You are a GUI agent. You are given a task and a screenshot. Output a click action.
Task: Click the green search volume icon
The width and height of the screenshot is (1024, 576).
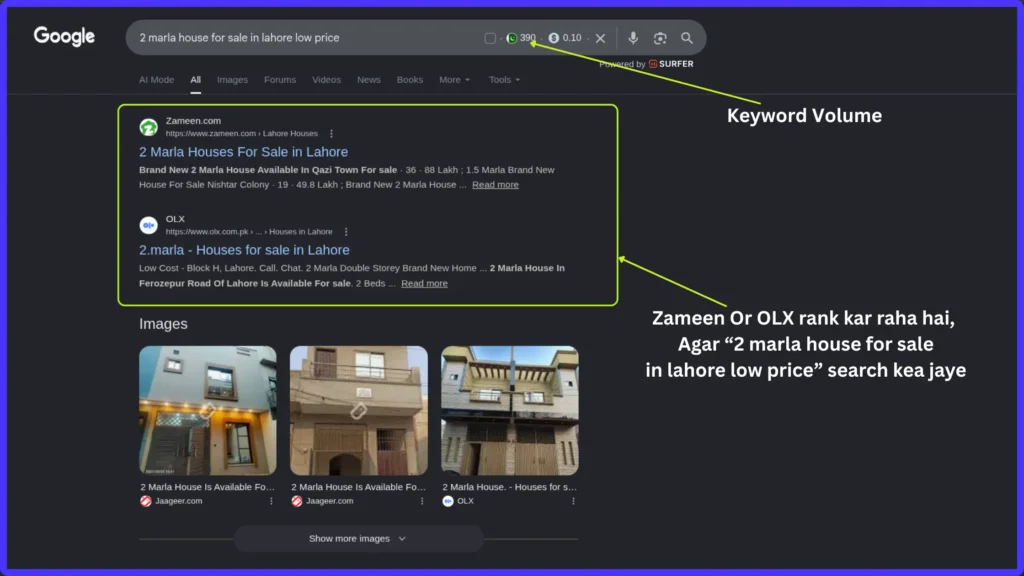click(512, 38)
